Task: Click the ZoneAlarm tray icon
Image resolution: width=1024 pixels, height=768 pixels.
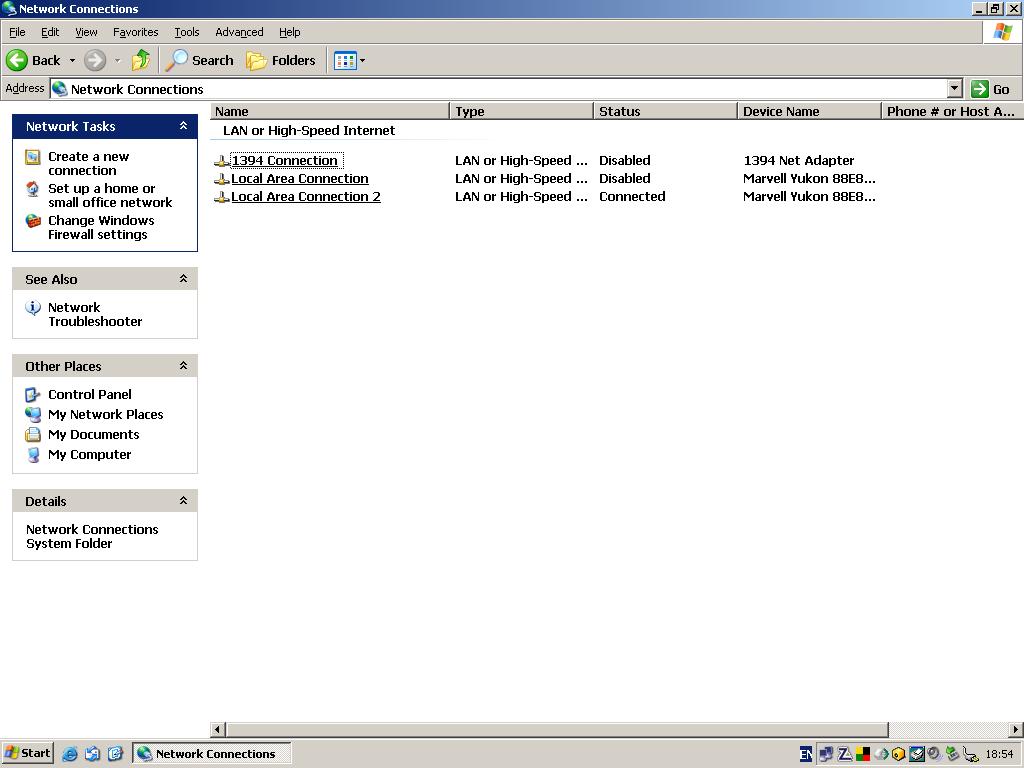Action: [844, 754]
